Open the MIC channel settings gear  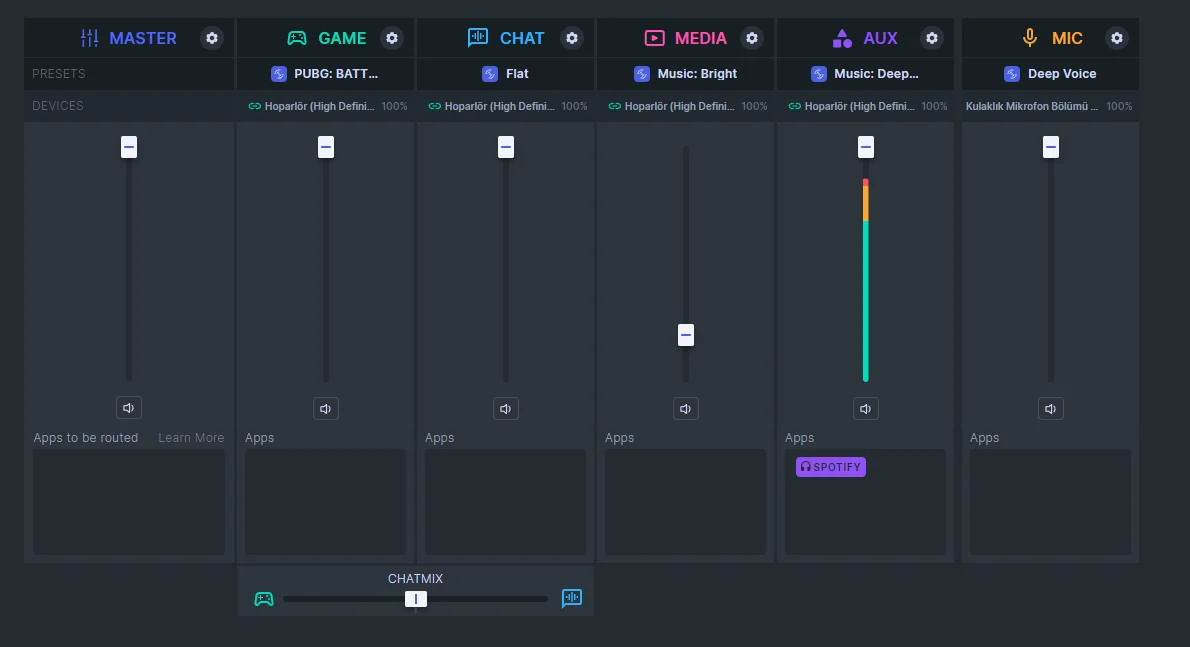tap(1116, 38)
